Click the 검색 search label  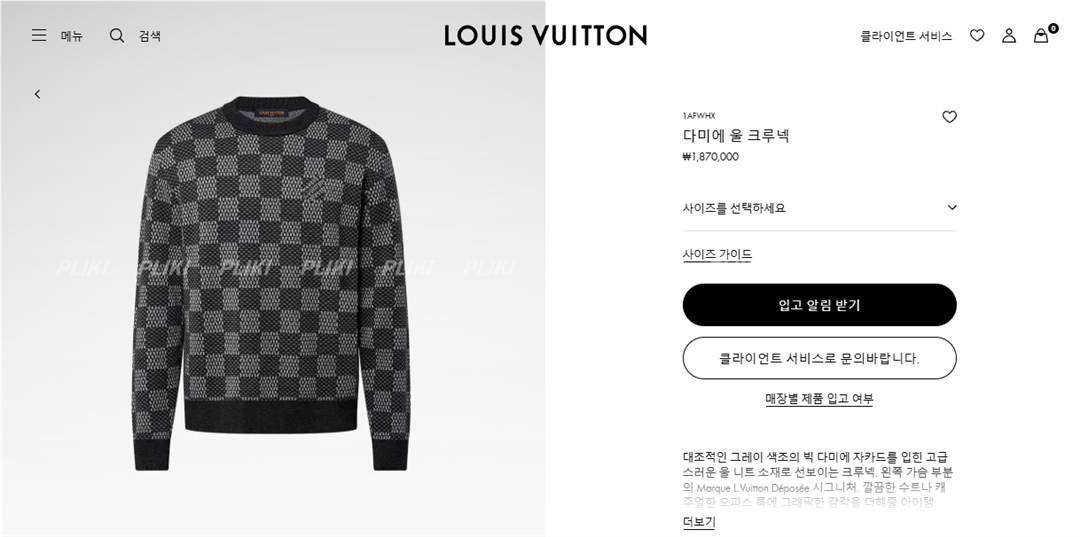[x=149, y=36]
